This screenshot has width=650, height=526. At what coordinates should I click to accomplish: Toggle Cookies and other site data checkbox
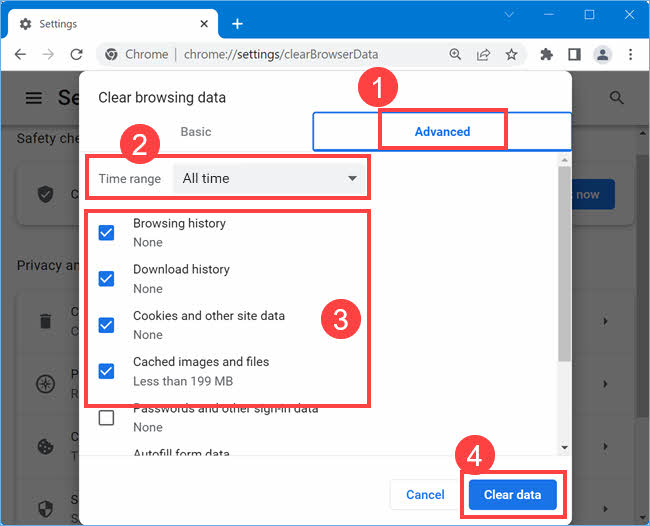107,325
